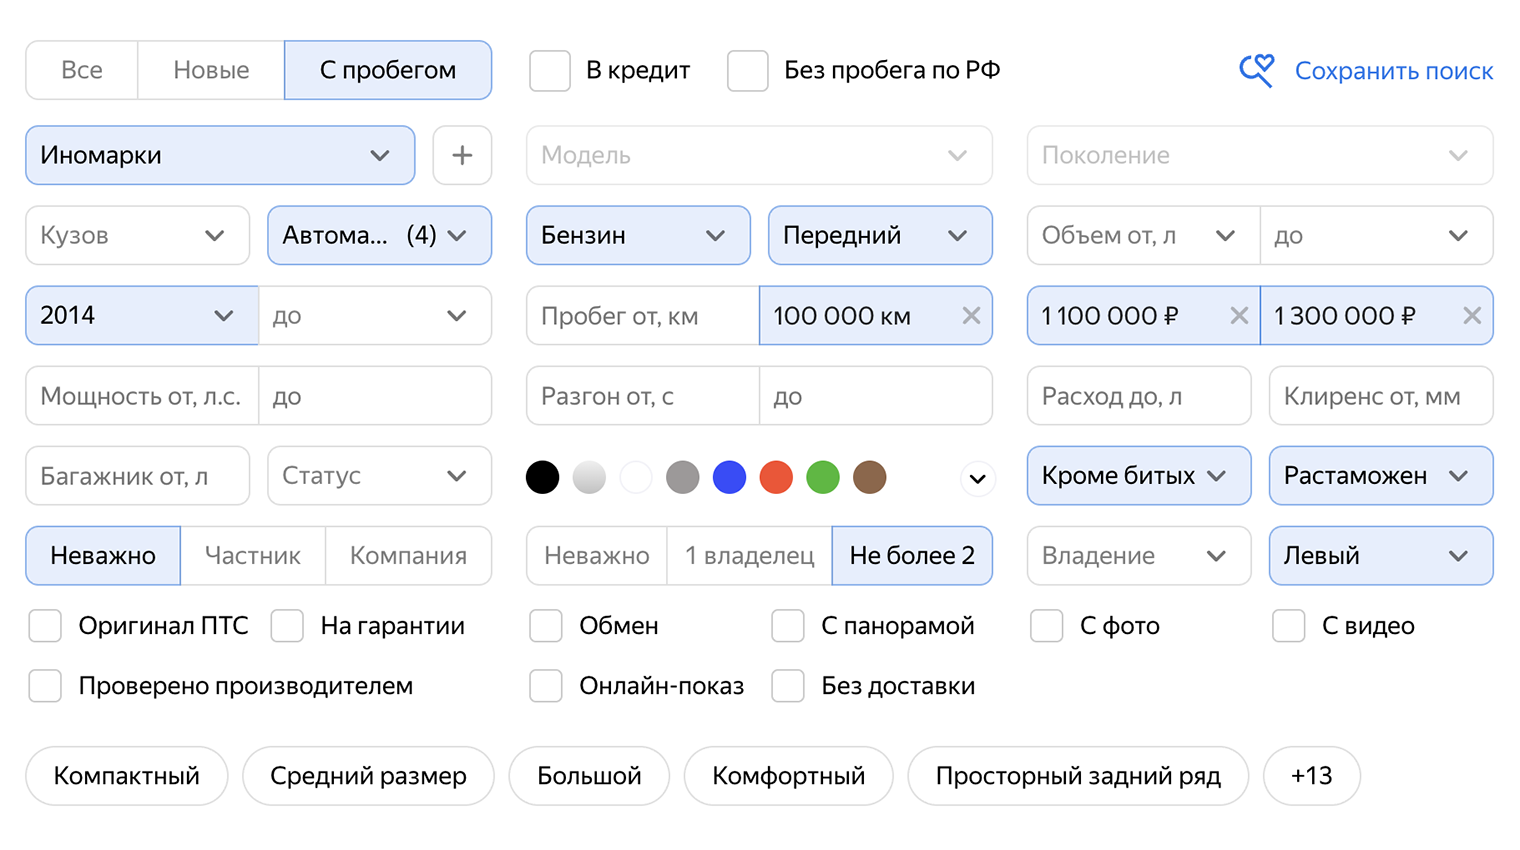Screen dimensions: 1520x850
Task: Select the Все tab
Action: (x=82, y=70)
